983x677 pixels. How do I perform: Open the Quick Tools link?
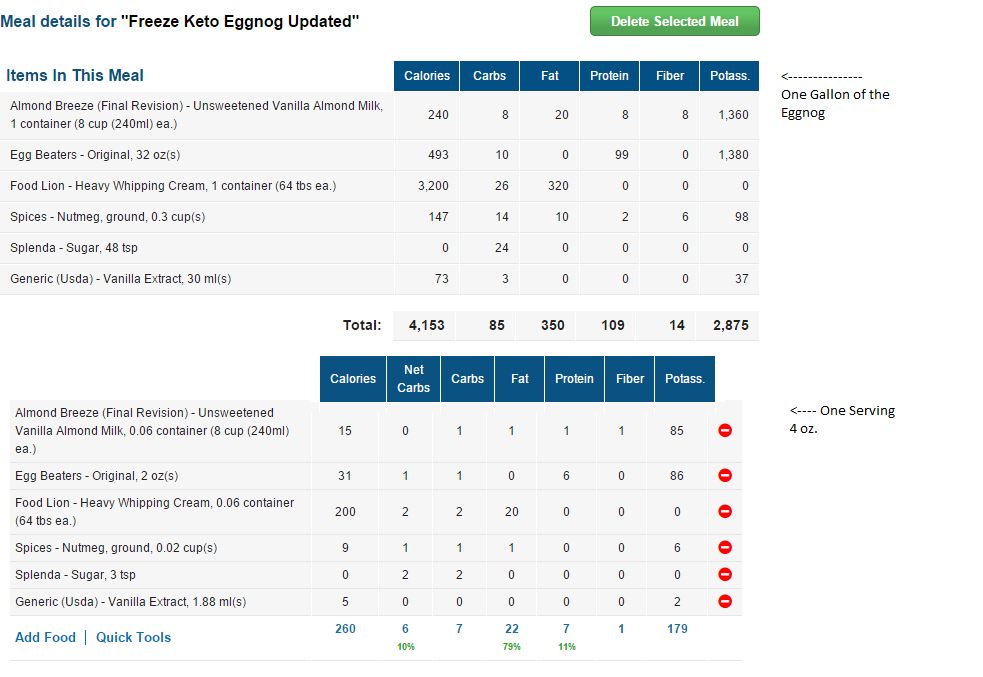click(x=134, y=638)
